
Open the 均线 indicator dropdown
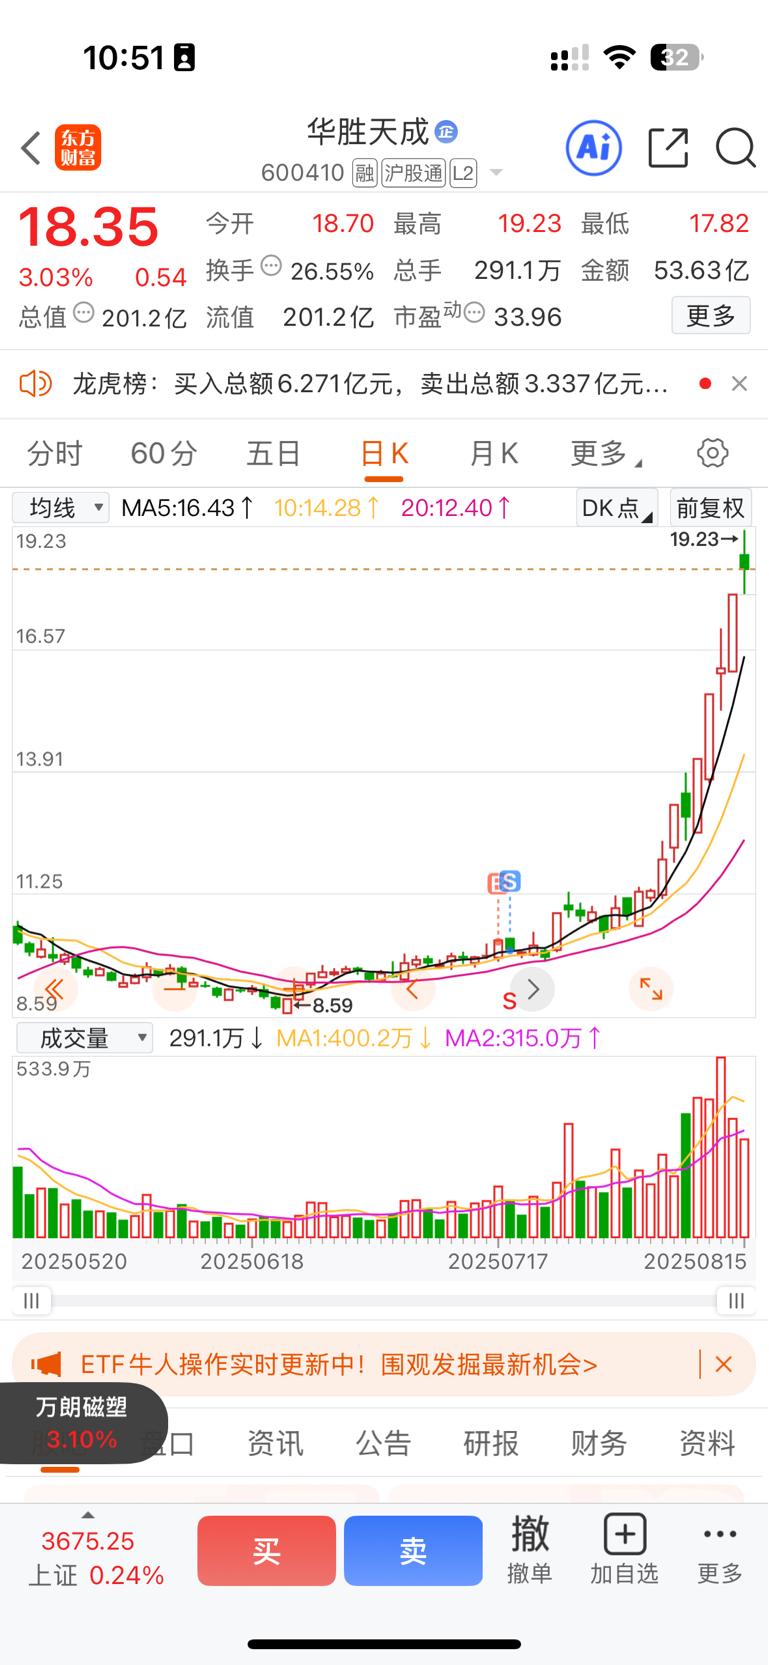[x=61, y=508]
